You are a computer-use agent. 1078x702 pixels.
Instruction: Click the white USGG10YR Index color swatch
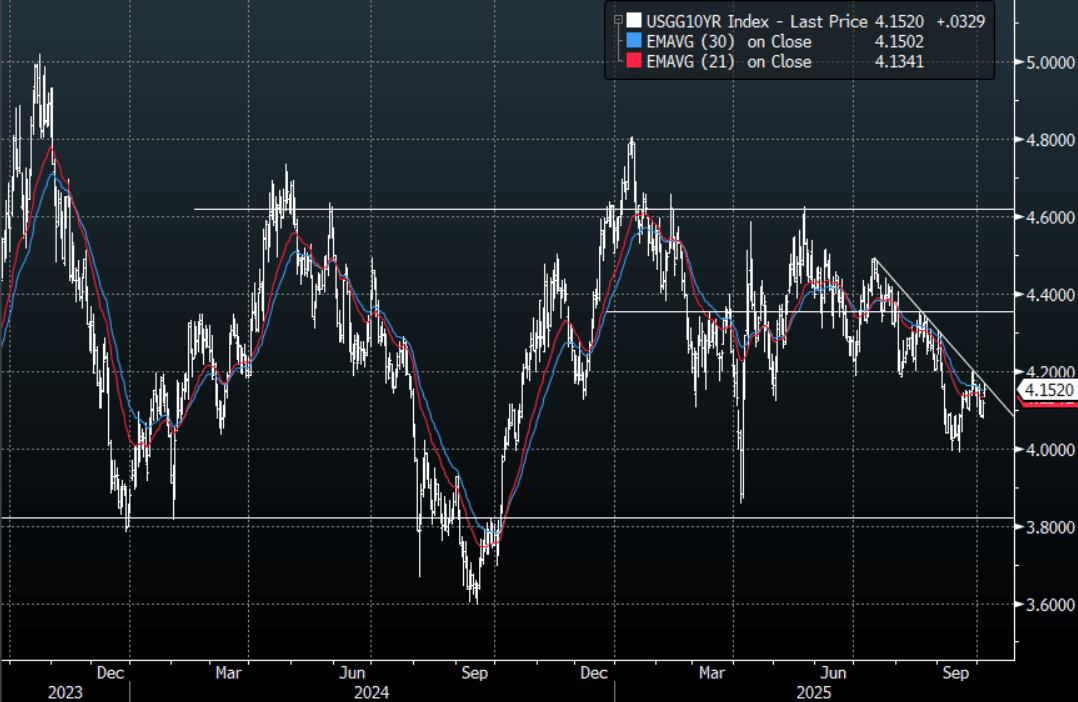[x=633, y=20]
